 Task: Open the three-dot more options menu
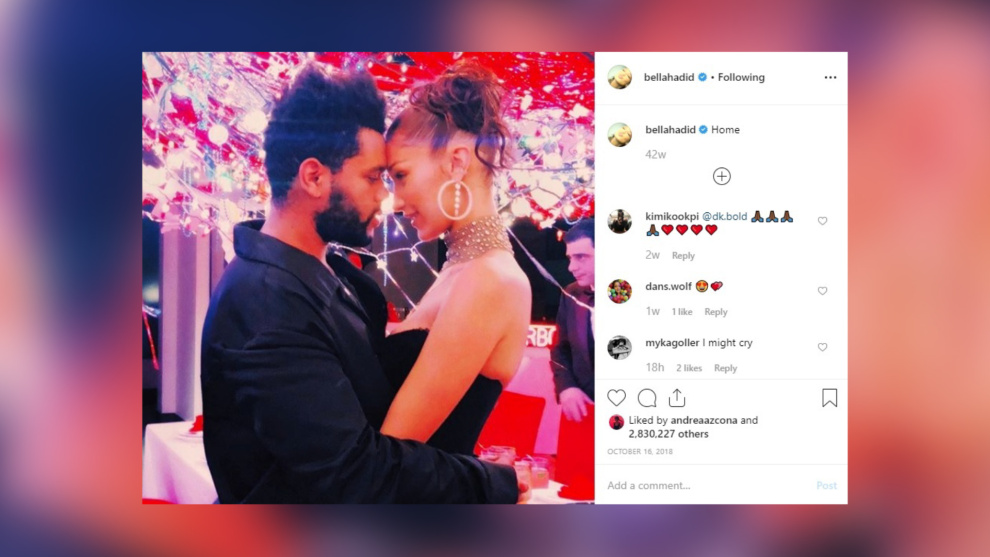pyautogui.click(x=830, y=77)
